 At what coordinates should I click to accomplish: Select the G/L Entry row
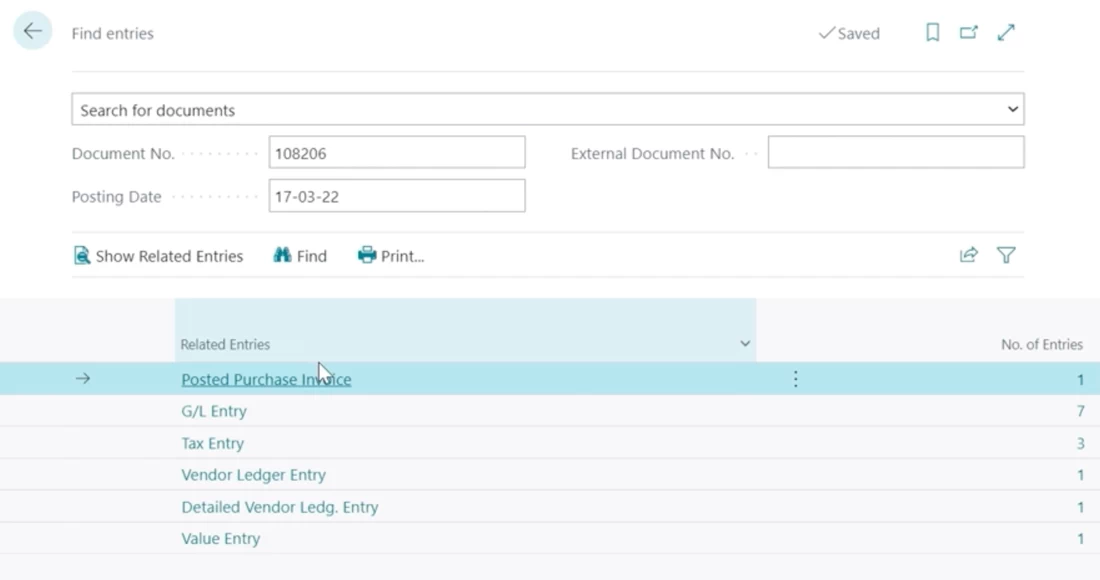(x=214, y=411)
